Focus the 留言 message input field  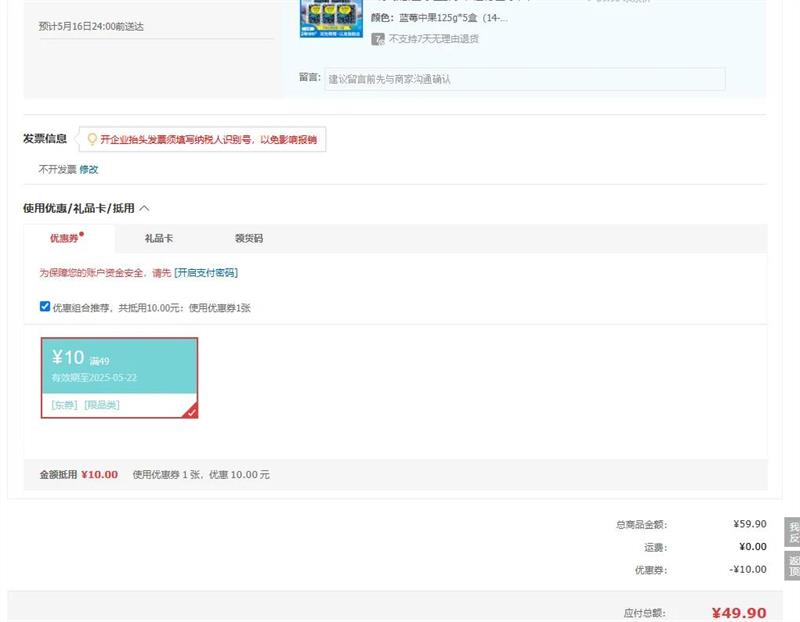524,79
